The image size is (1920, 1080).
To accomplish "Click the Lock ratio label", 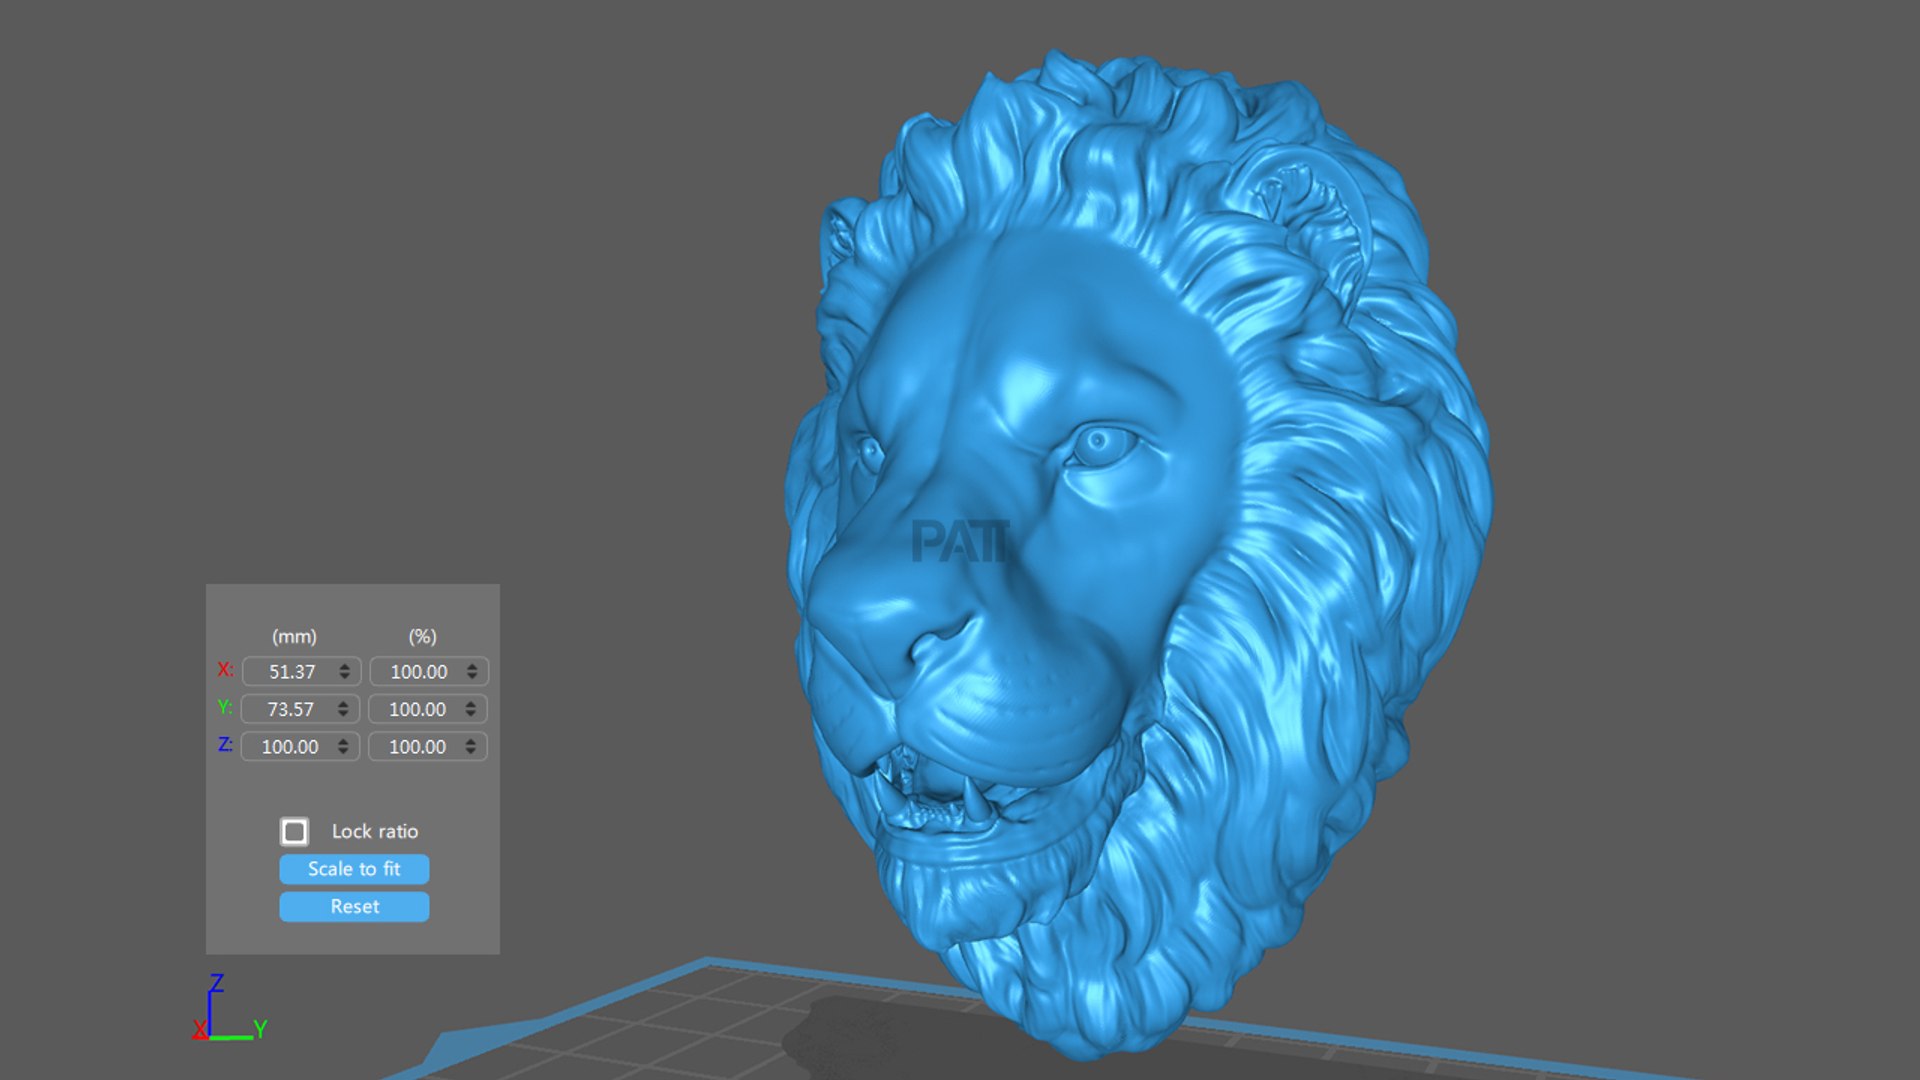I will 375,831.
